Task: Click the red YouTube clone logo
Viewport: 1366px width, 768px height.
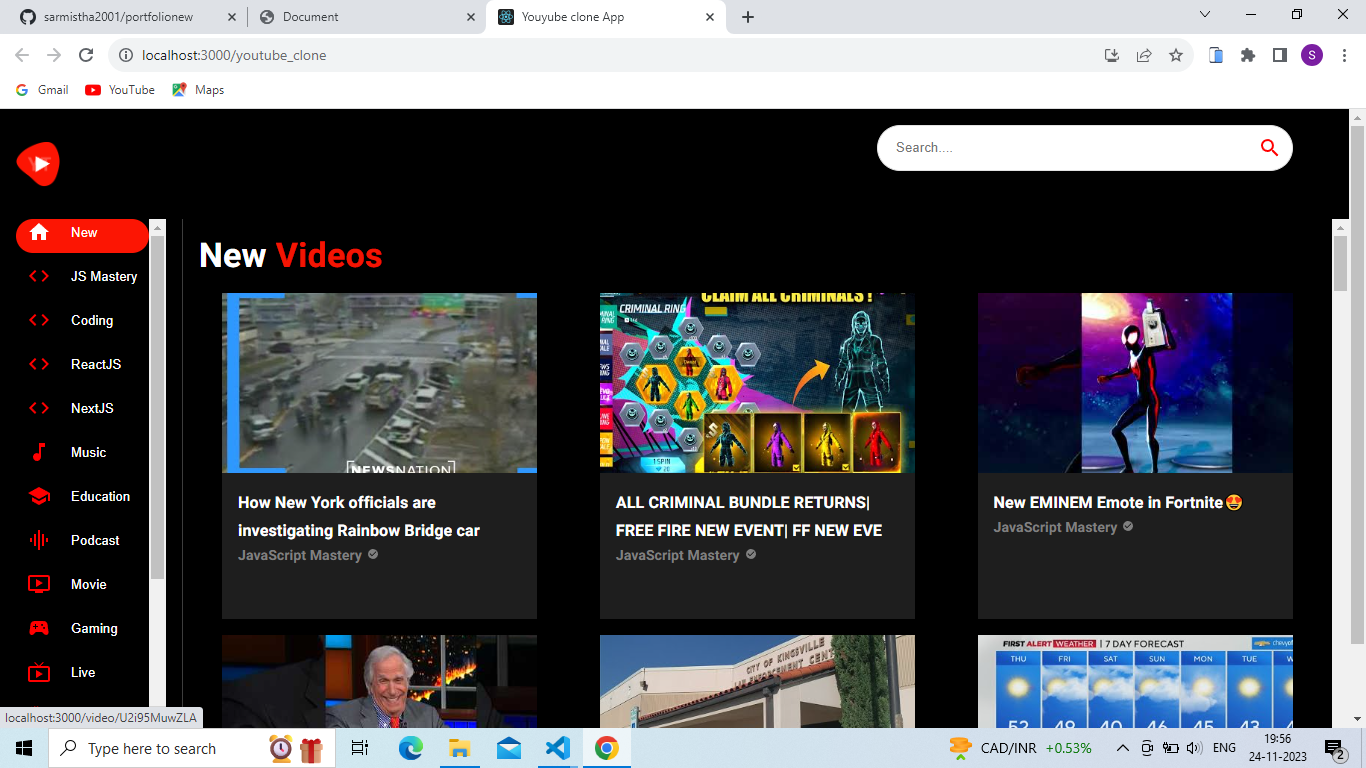Action: click(38, 163)
